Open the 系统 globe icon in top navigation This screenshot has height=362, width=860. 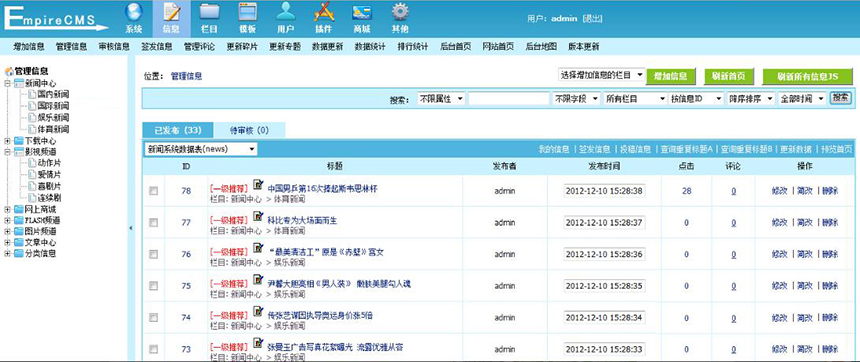tap(133, 13)
